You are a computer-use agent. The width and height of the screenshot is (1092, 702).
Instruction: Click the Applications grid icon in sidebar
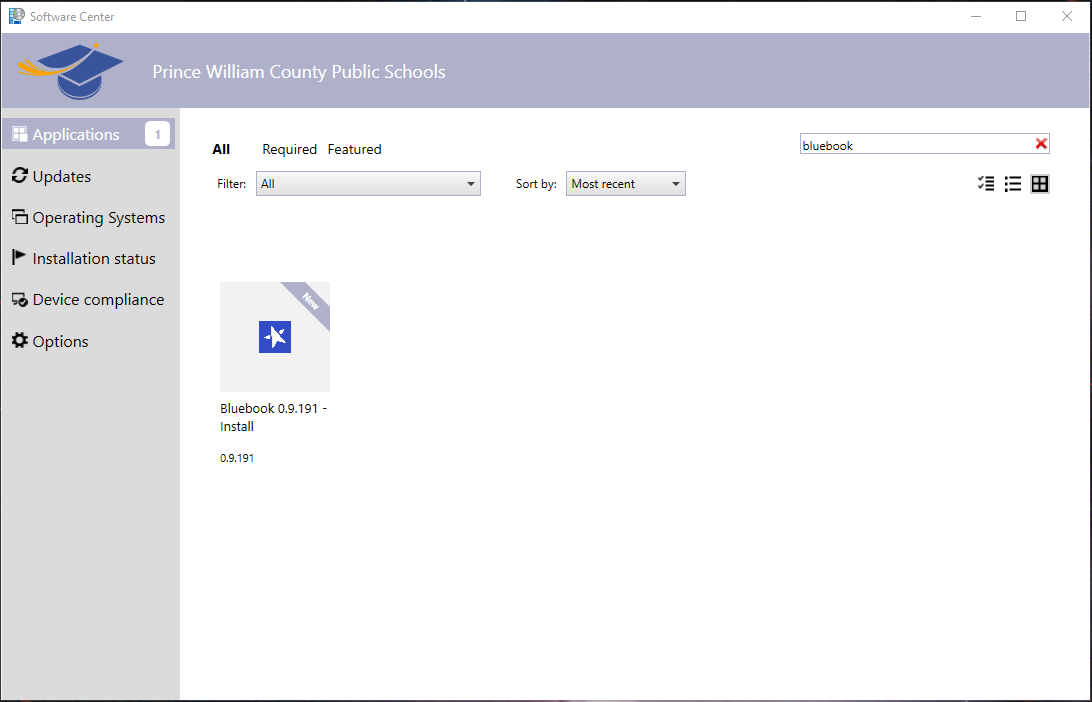coord(20,134)
